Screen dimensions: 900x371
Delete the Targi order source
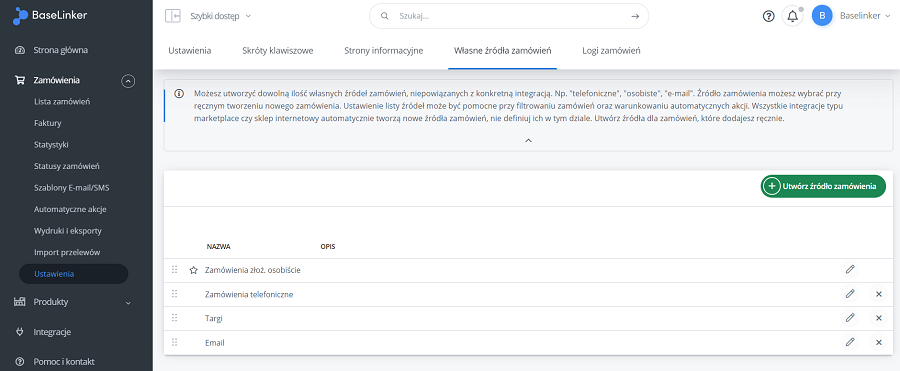878,318
